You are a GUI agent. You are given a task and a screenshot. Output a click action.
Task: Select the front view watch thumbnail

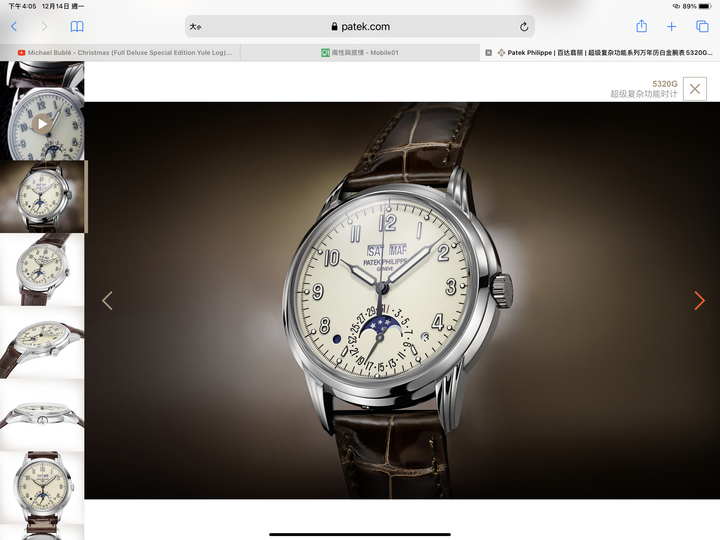point(42,488)
